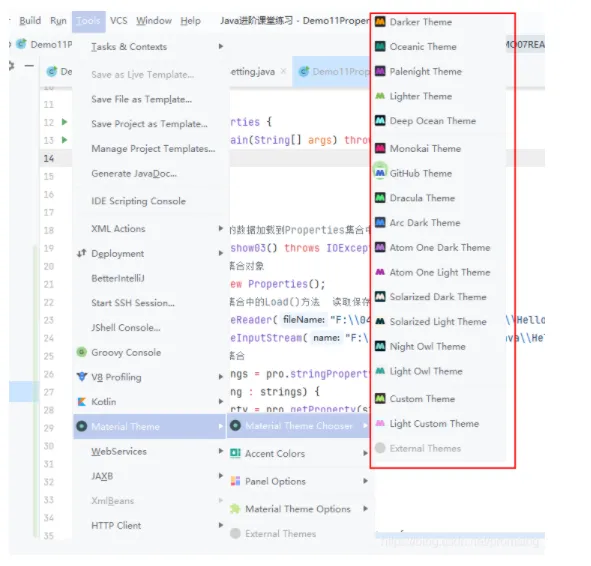Select the Darker Theme icon
The height and width of the screenshot is (566, 591).
380,22
